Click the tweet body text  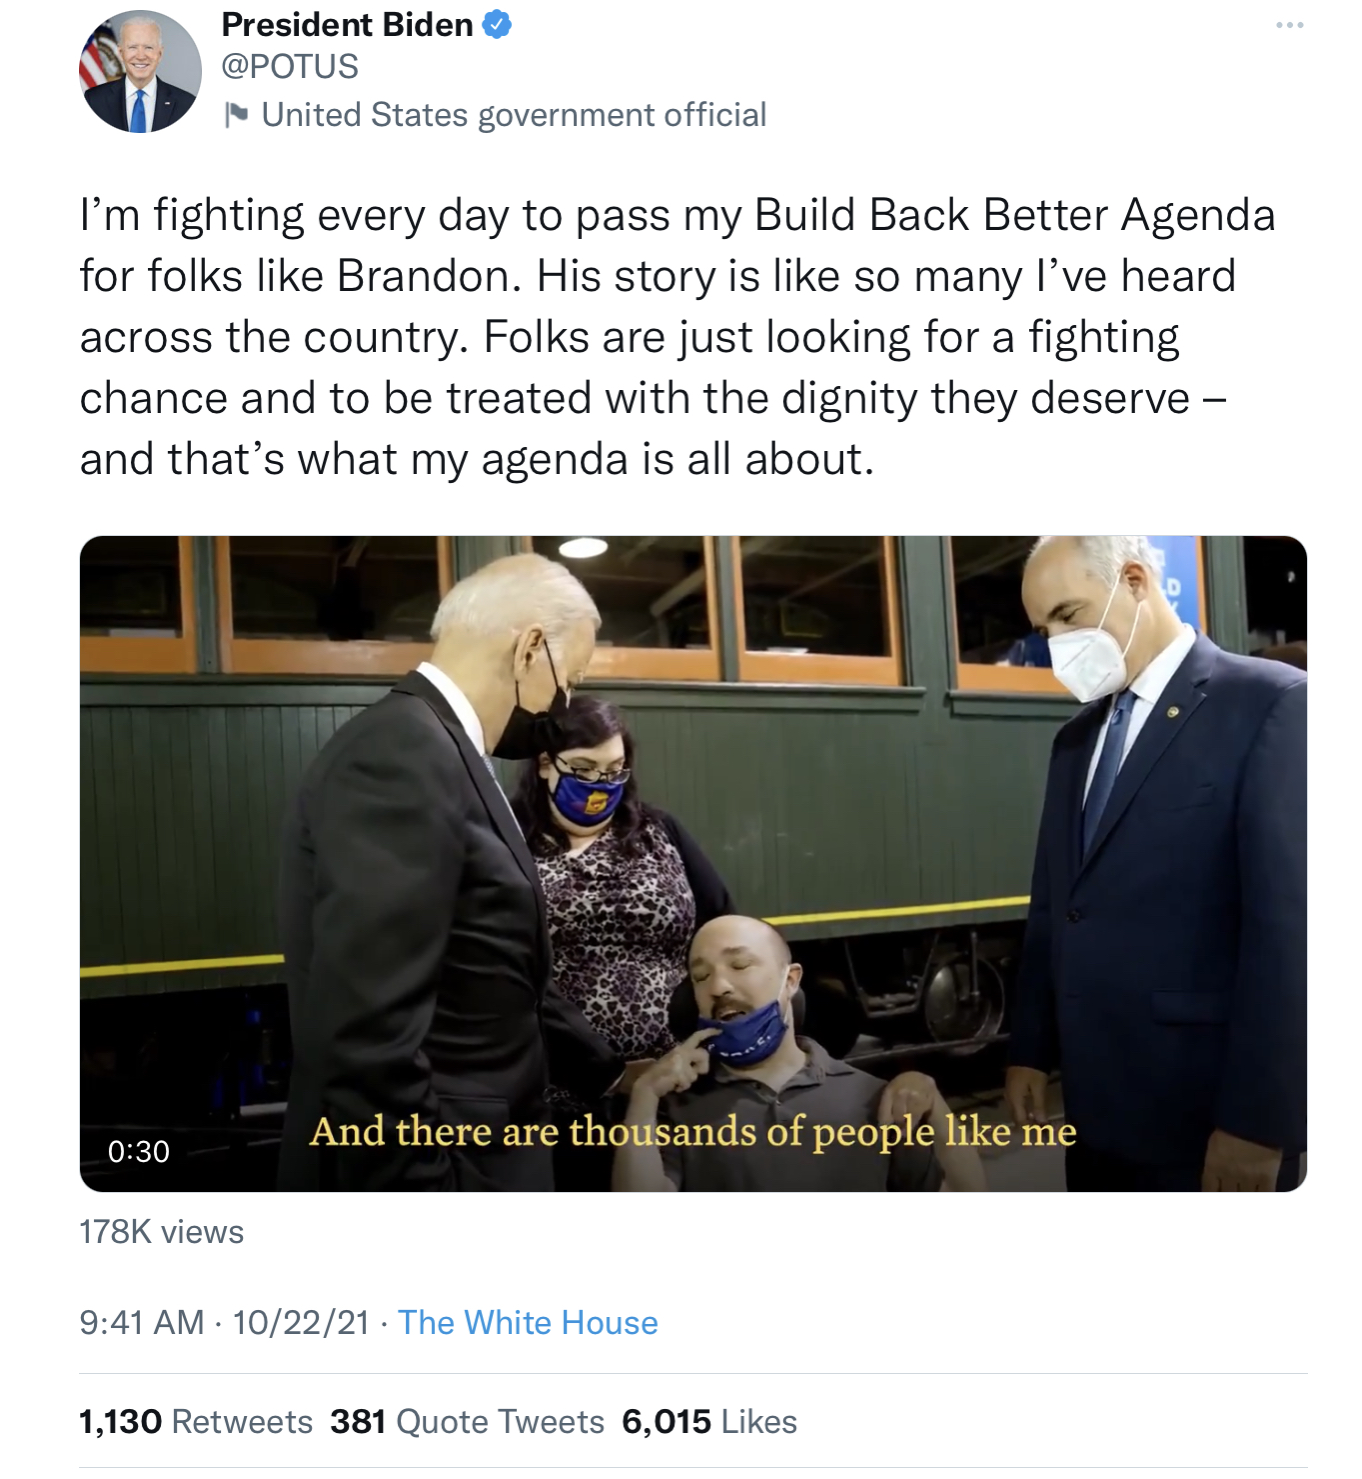click(x=678, y=337)
